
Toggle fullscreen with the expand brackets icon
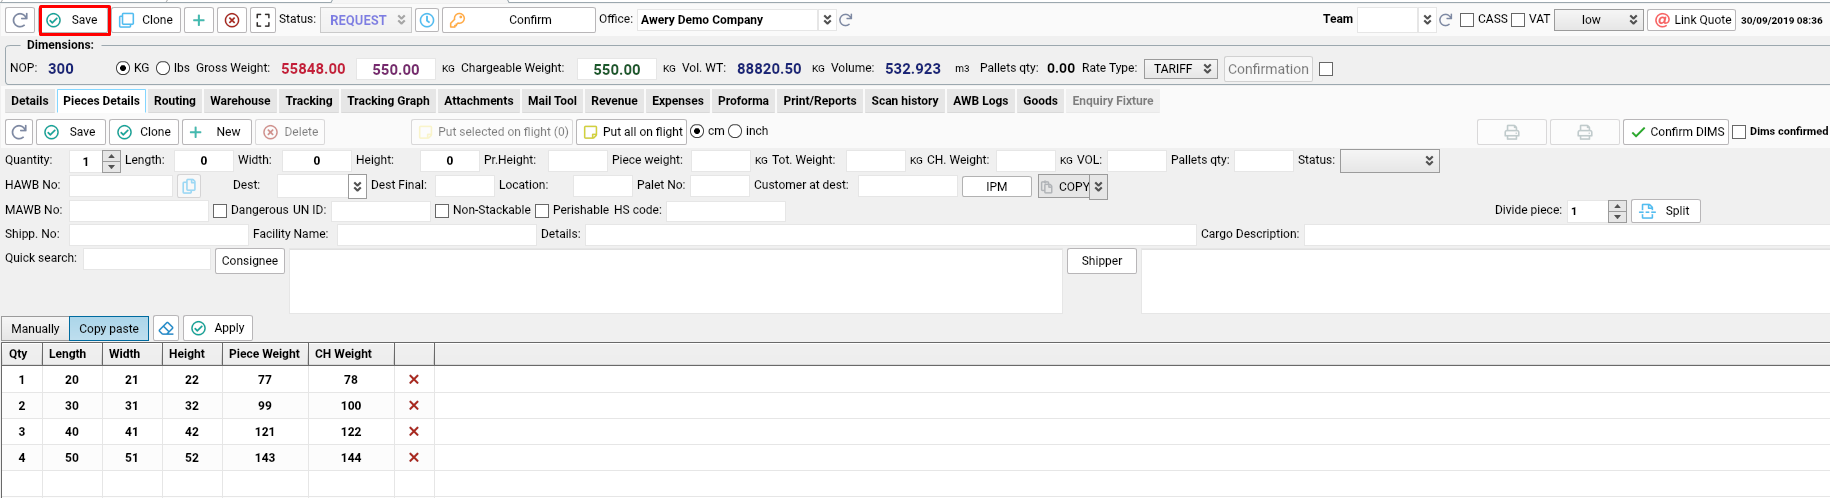click(263, 20)
